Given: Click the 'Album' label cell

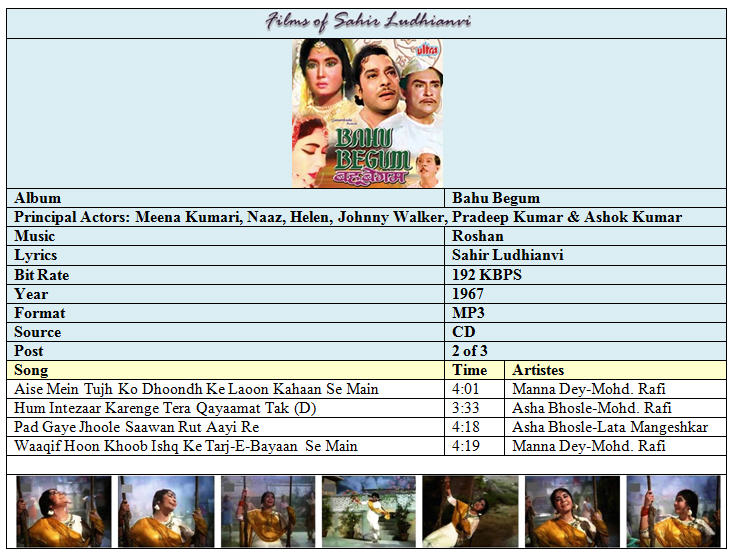Looking at the screenshot, I should tap(225, 198).
